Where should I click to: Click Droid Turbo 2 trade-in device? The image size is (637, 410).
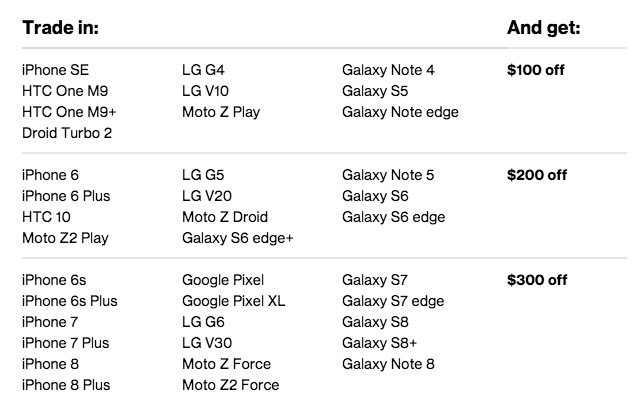66,133
